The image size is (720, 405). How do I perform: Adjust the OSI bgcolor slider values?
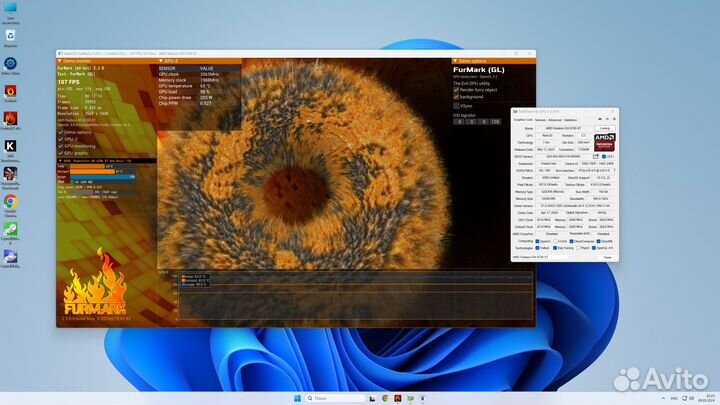477,122
